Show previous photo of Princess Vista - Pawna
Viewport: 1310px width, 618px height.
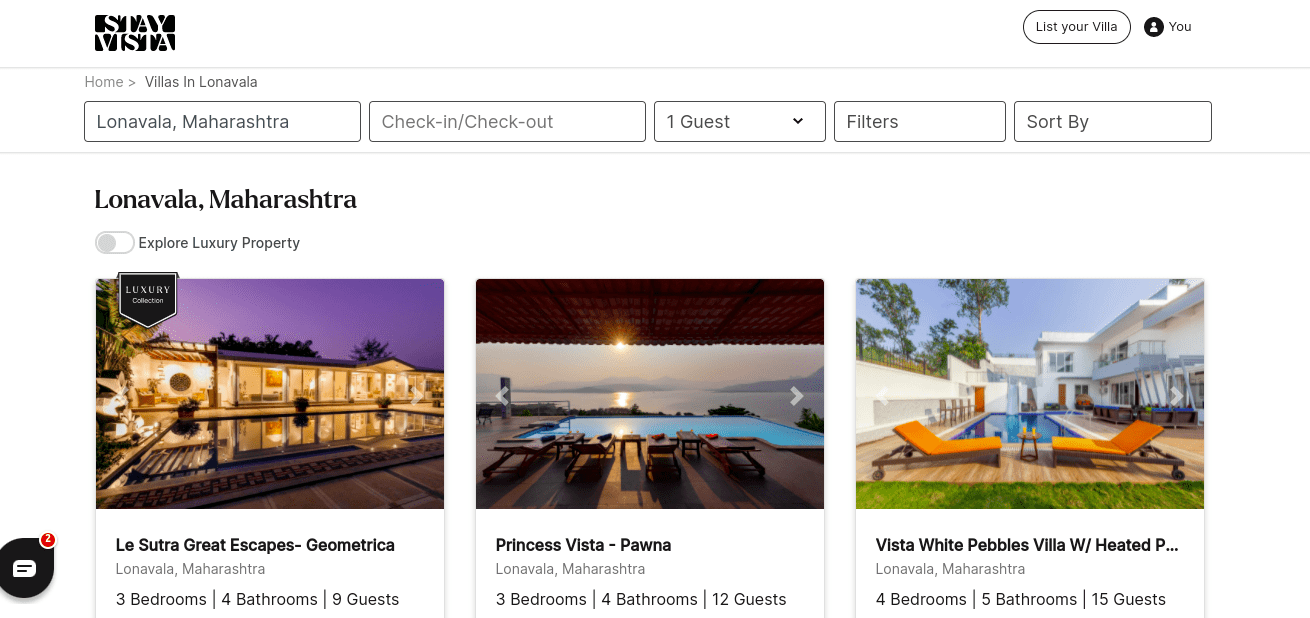502,396
